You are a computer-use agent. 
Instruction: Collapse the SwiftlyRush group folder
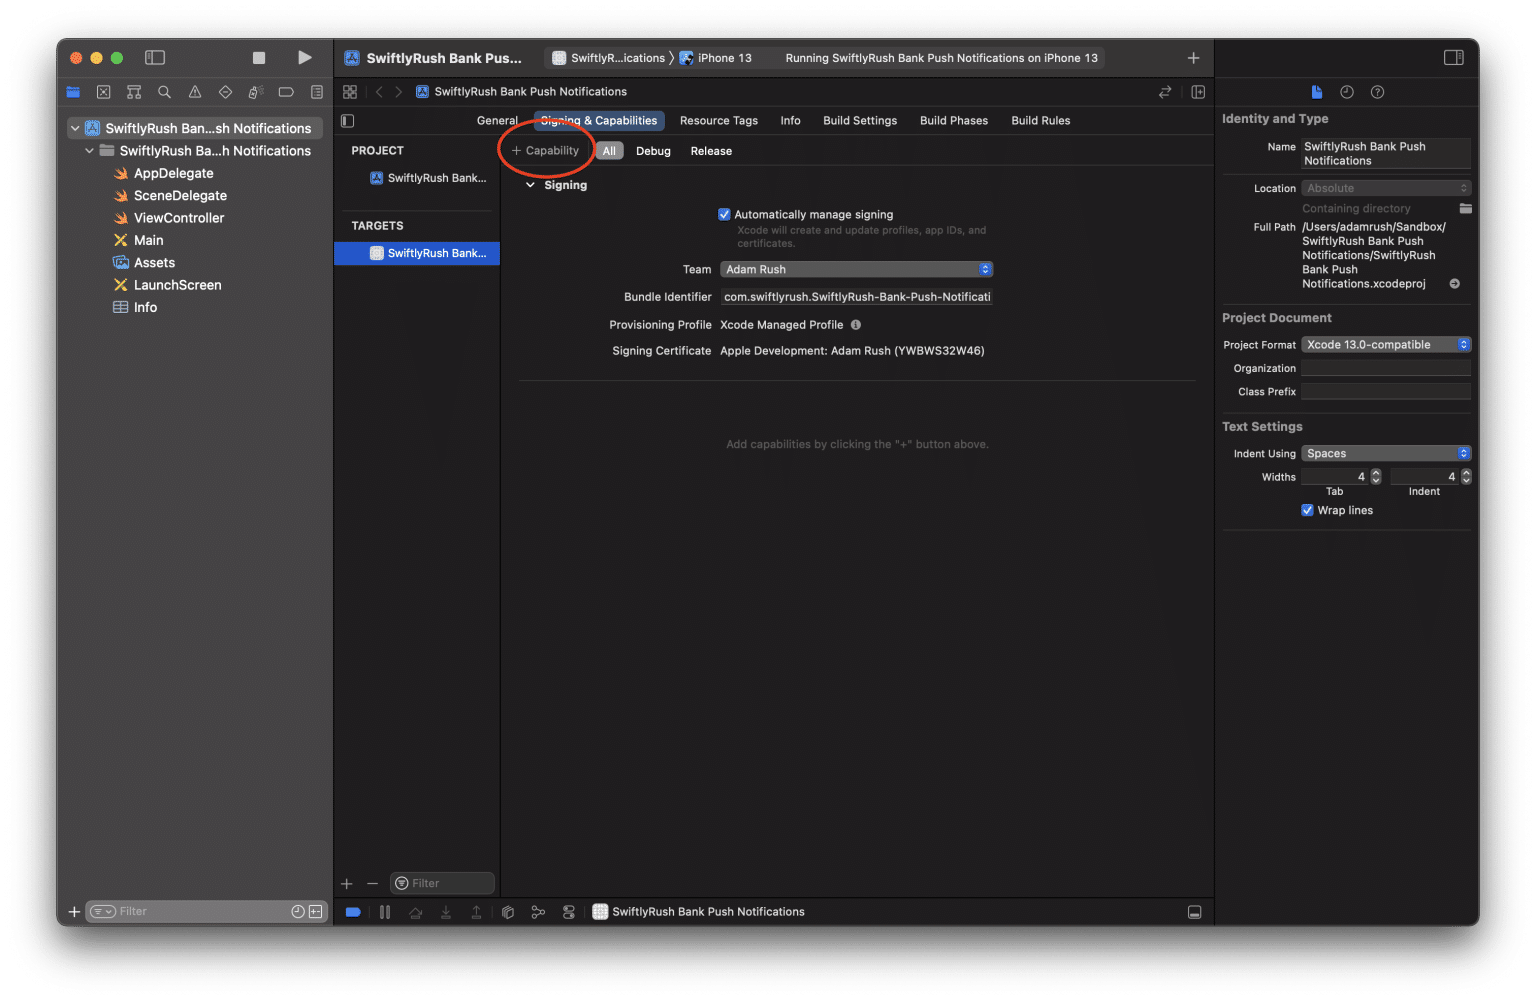(x=90, y=151)
